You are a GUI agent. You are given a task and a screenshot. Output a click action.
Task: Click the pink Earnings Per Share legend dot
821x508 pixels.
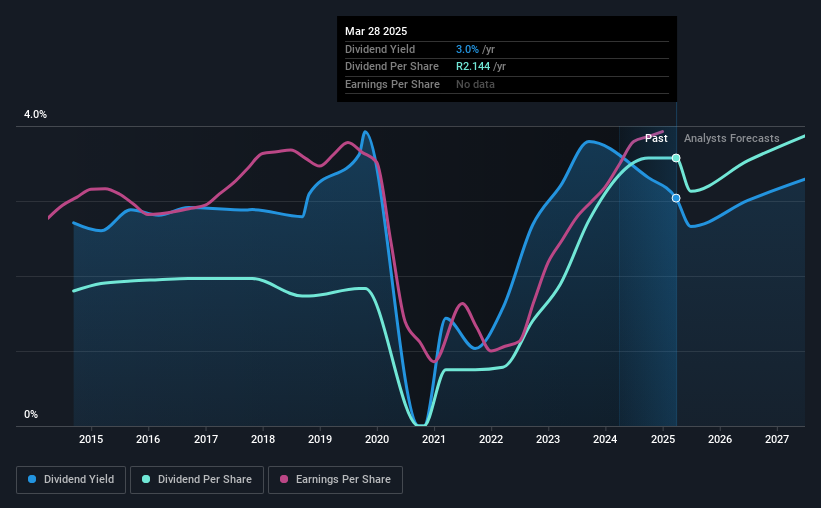click(284, 479)
